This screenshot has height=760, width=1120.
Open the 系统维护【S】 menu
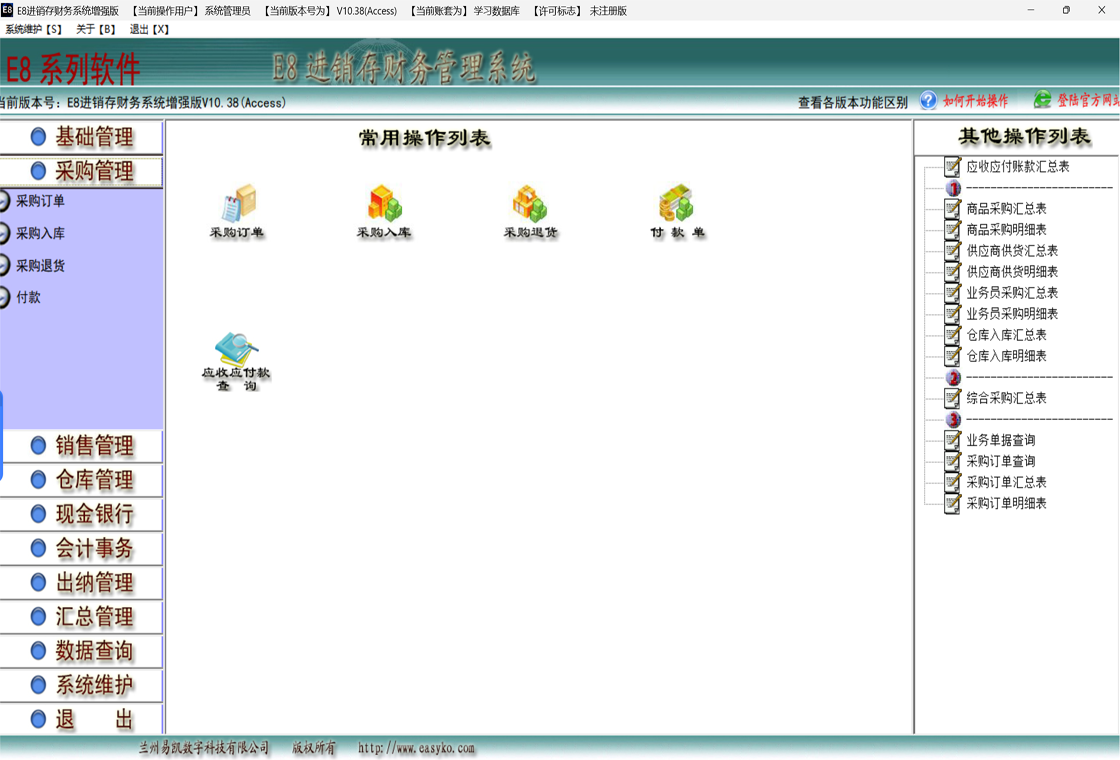coord(34,29)
